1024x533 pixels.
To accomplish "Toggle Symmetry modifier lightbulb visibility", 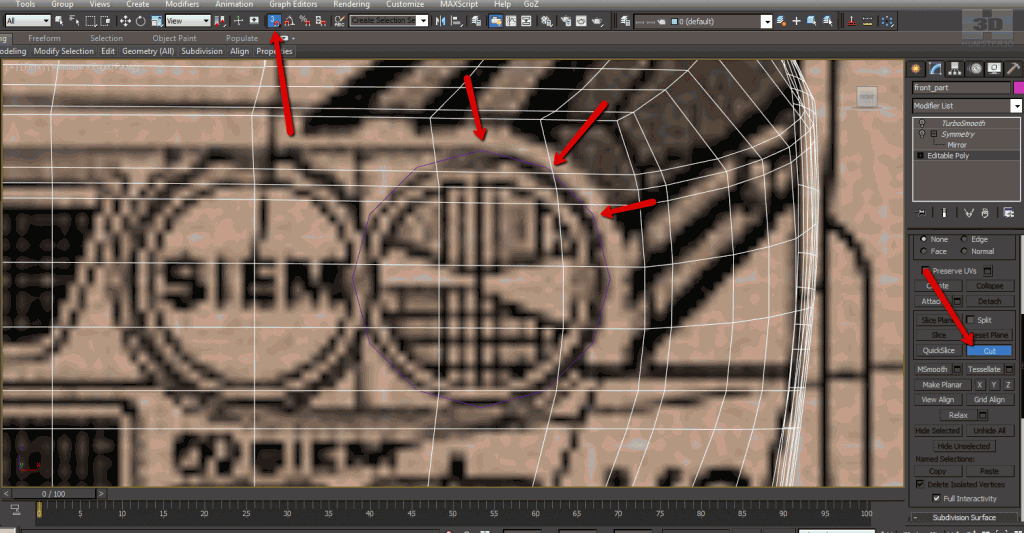I will pos(921,134).
